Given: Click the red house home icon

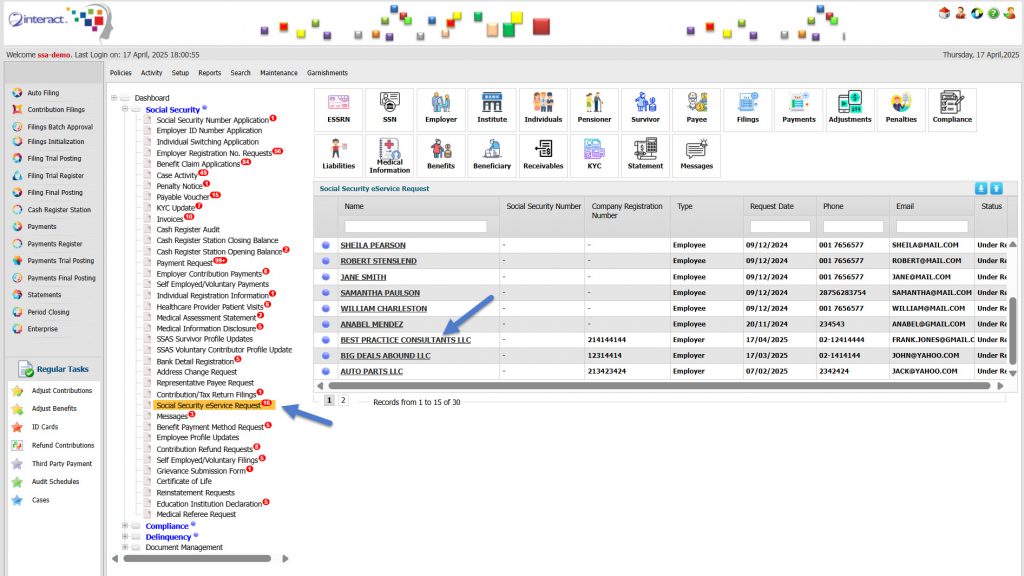Looking at the screenshot, I should coord(944,13).
